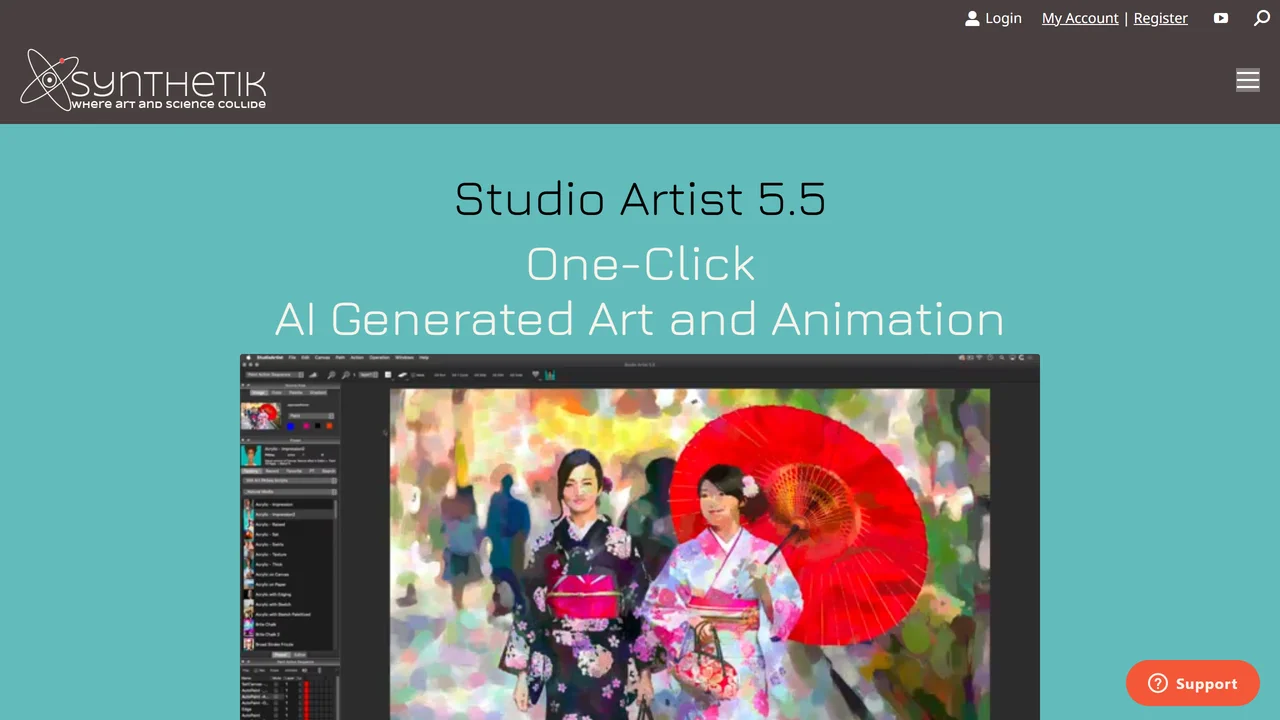
Task: Click Action menu in Studio Artist screenshot
Action: coord(357,358)
